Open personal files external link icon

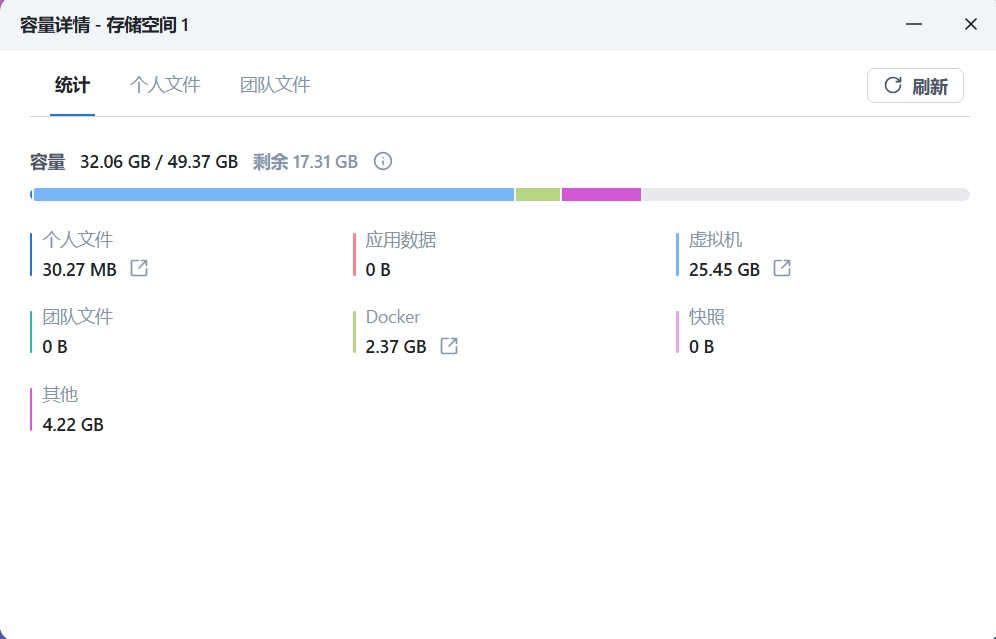(139, 269)
